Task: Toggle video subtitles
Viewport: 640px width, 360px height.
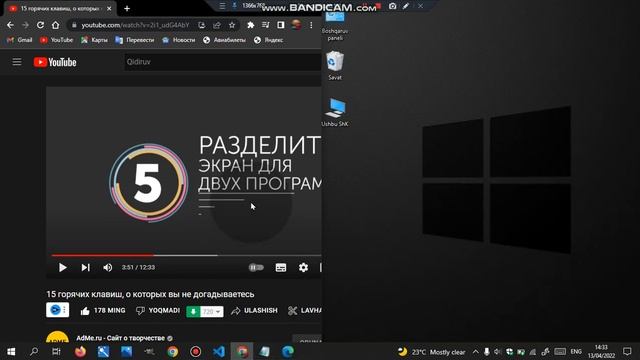Action: (x=281, y=267)
